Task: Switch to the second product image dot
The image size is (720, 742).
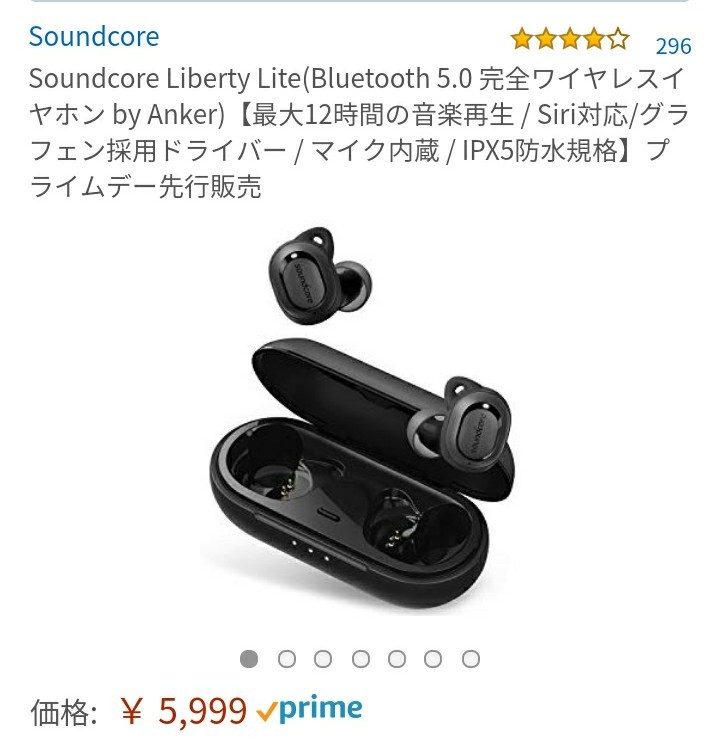Action: [287, 658]
